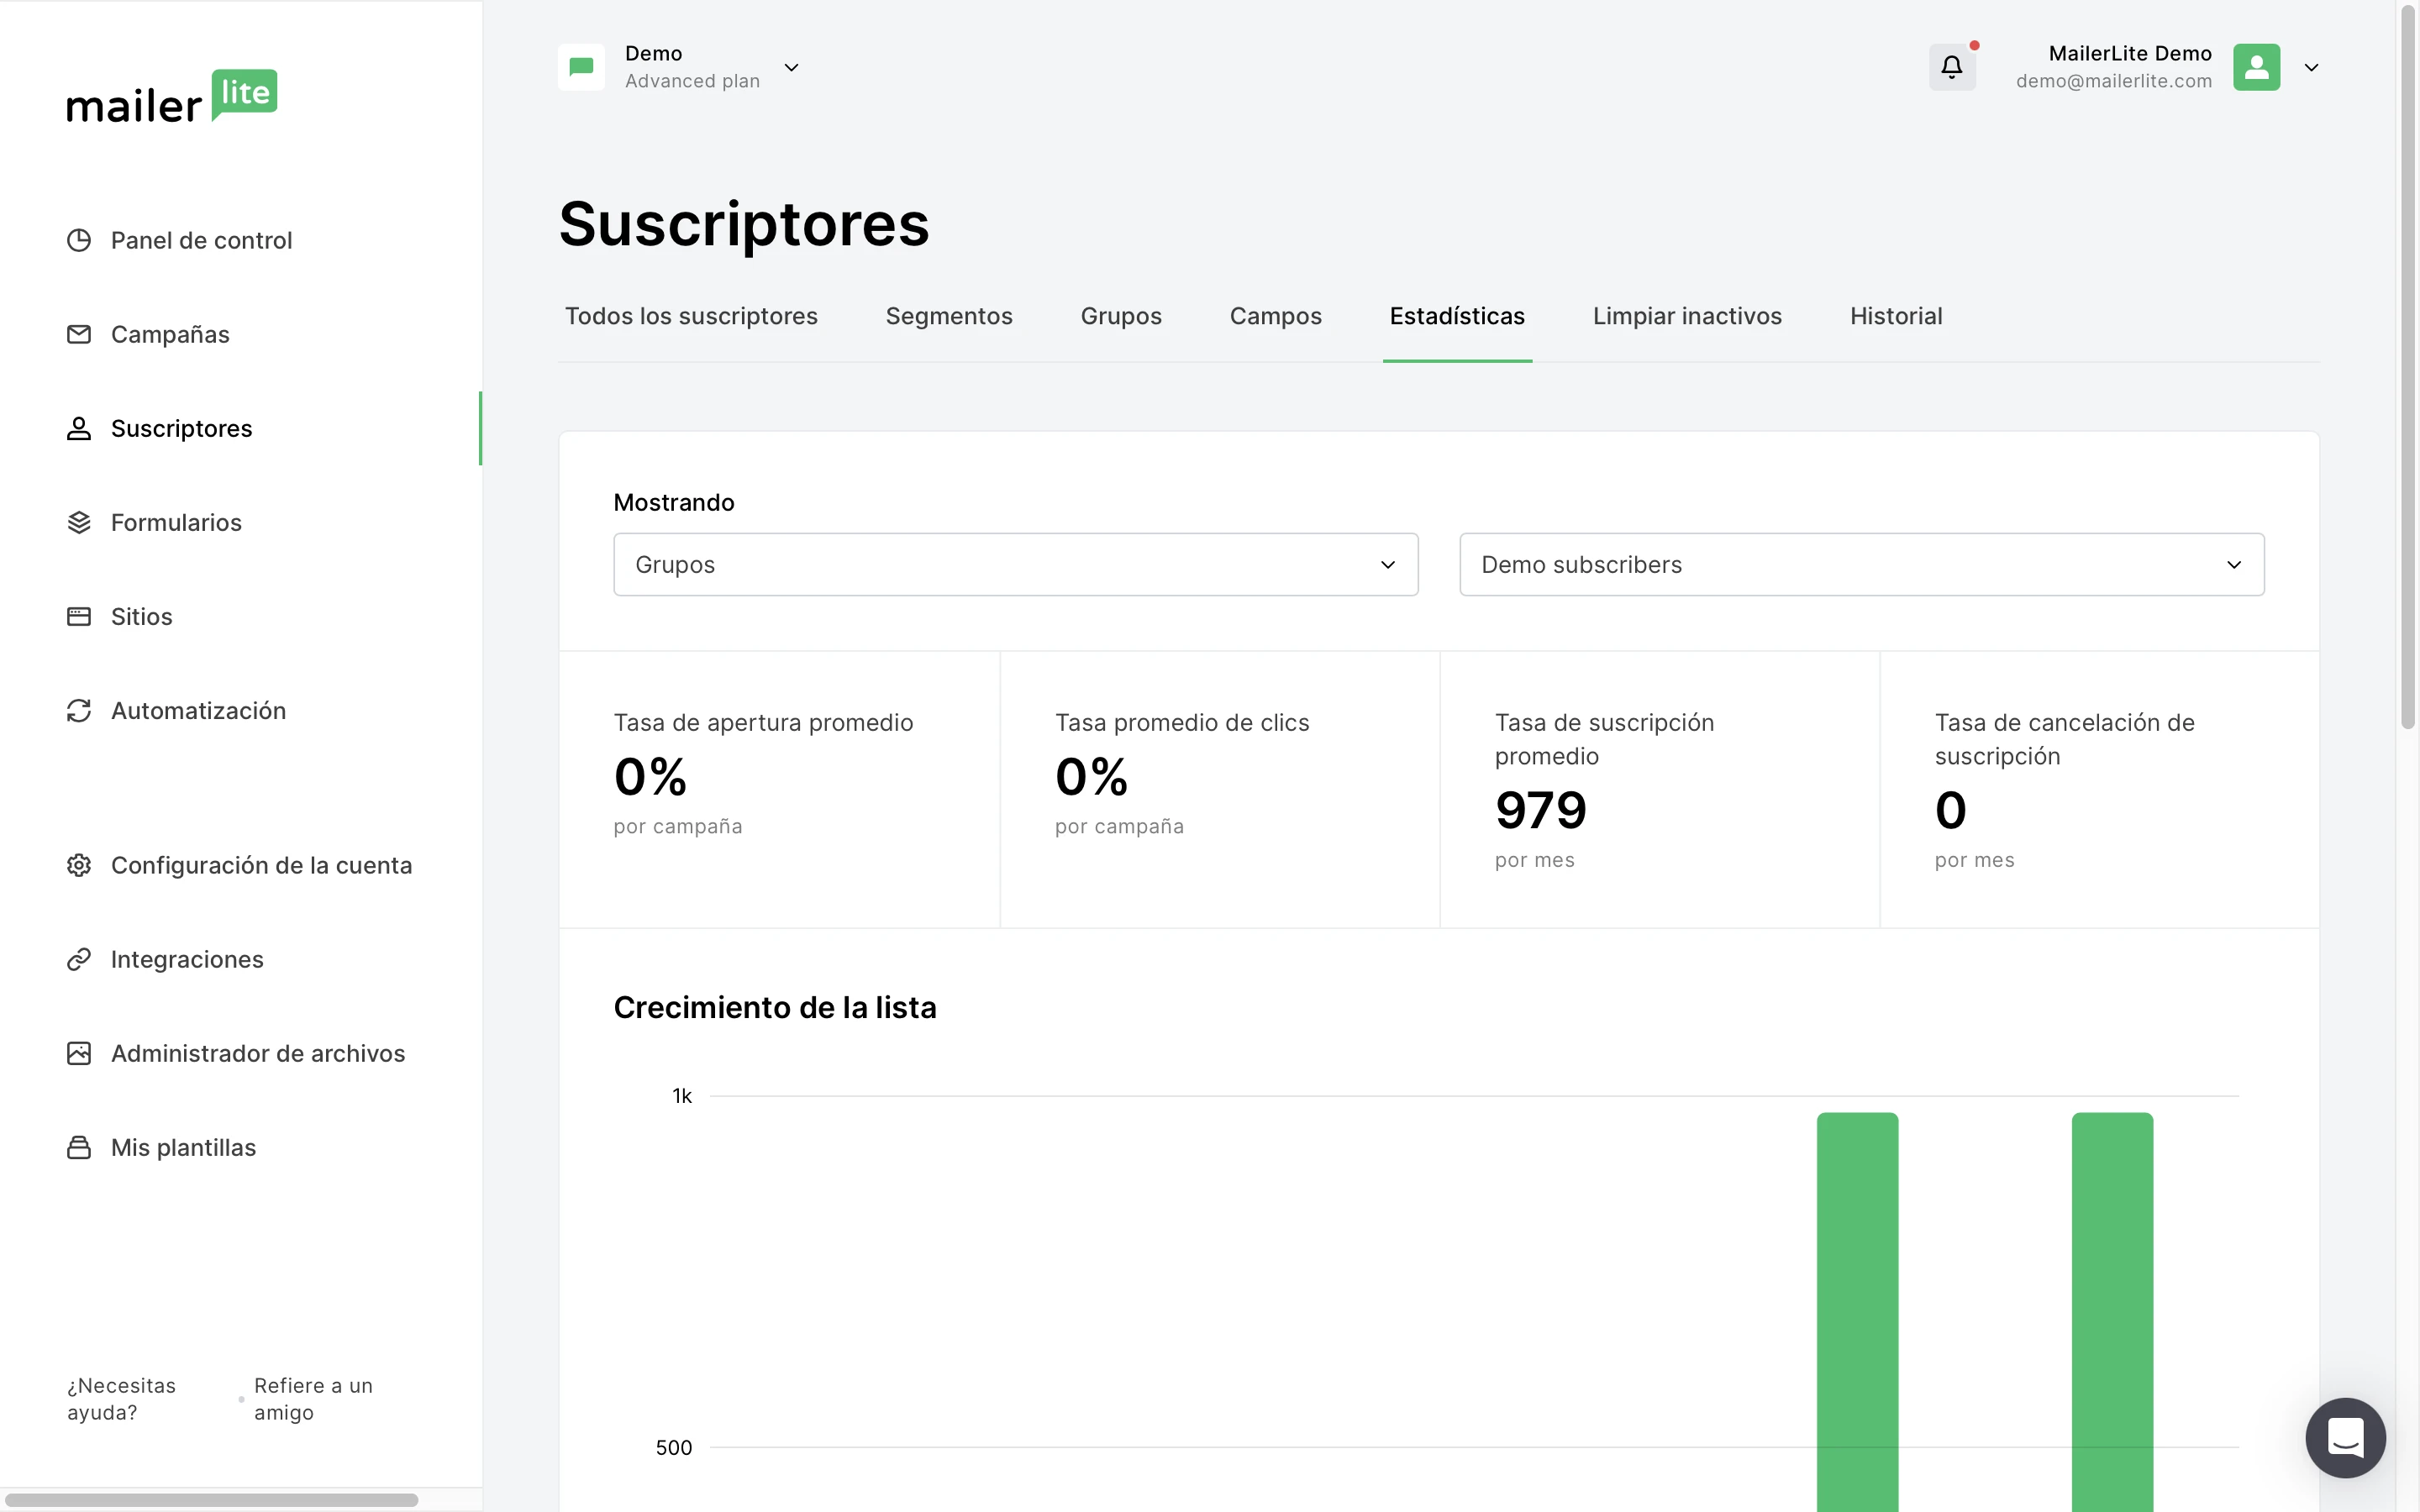
Task: Click the green user avatar icon
Action: click(x=2257, y=67)
